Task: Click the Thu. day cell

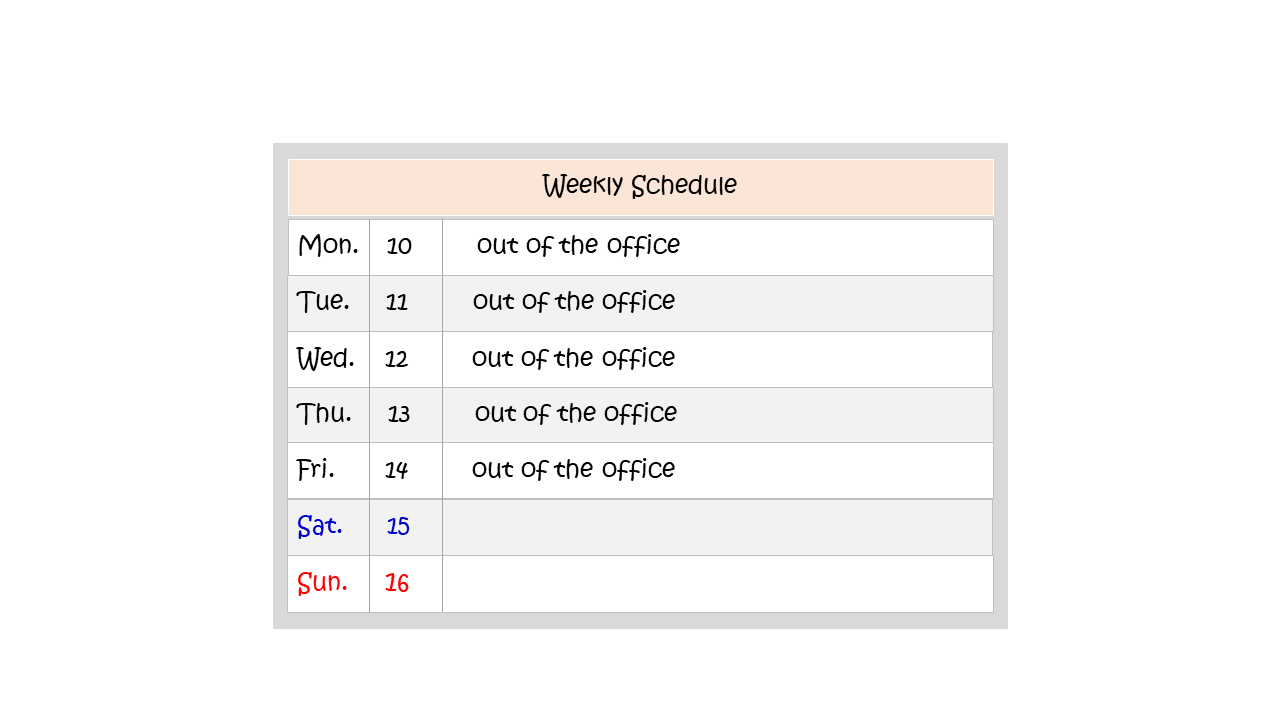Action: pos(329,415)
